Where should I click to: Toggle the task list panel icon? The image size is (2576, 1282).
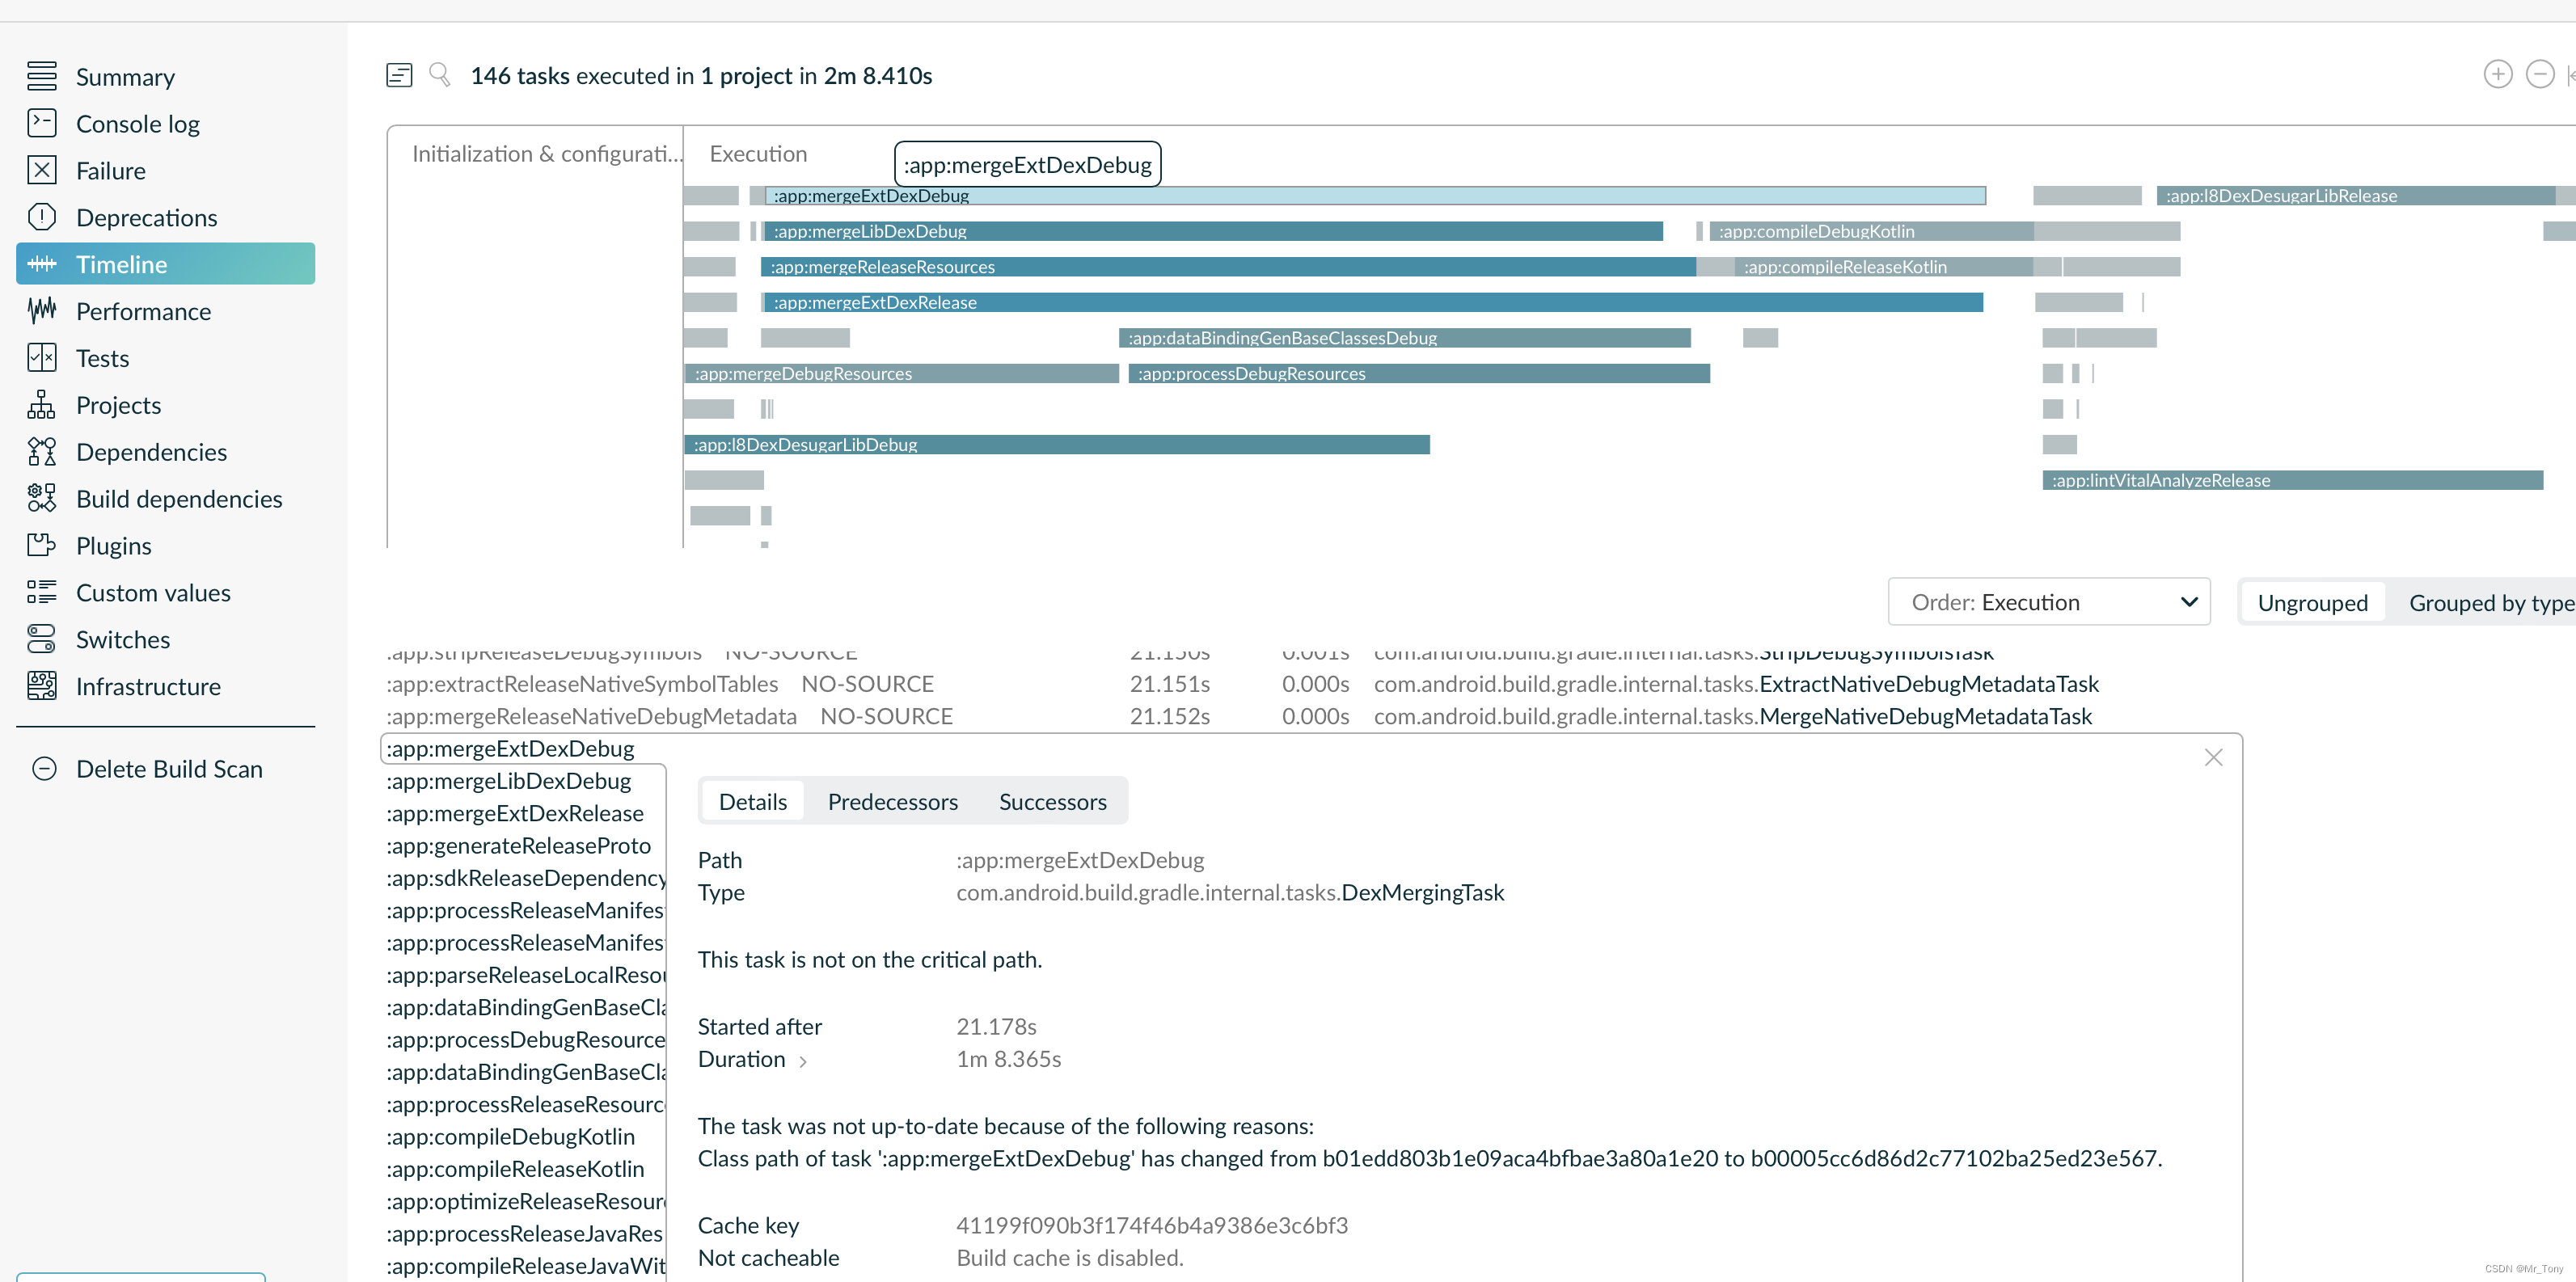[x=399, y=75]
